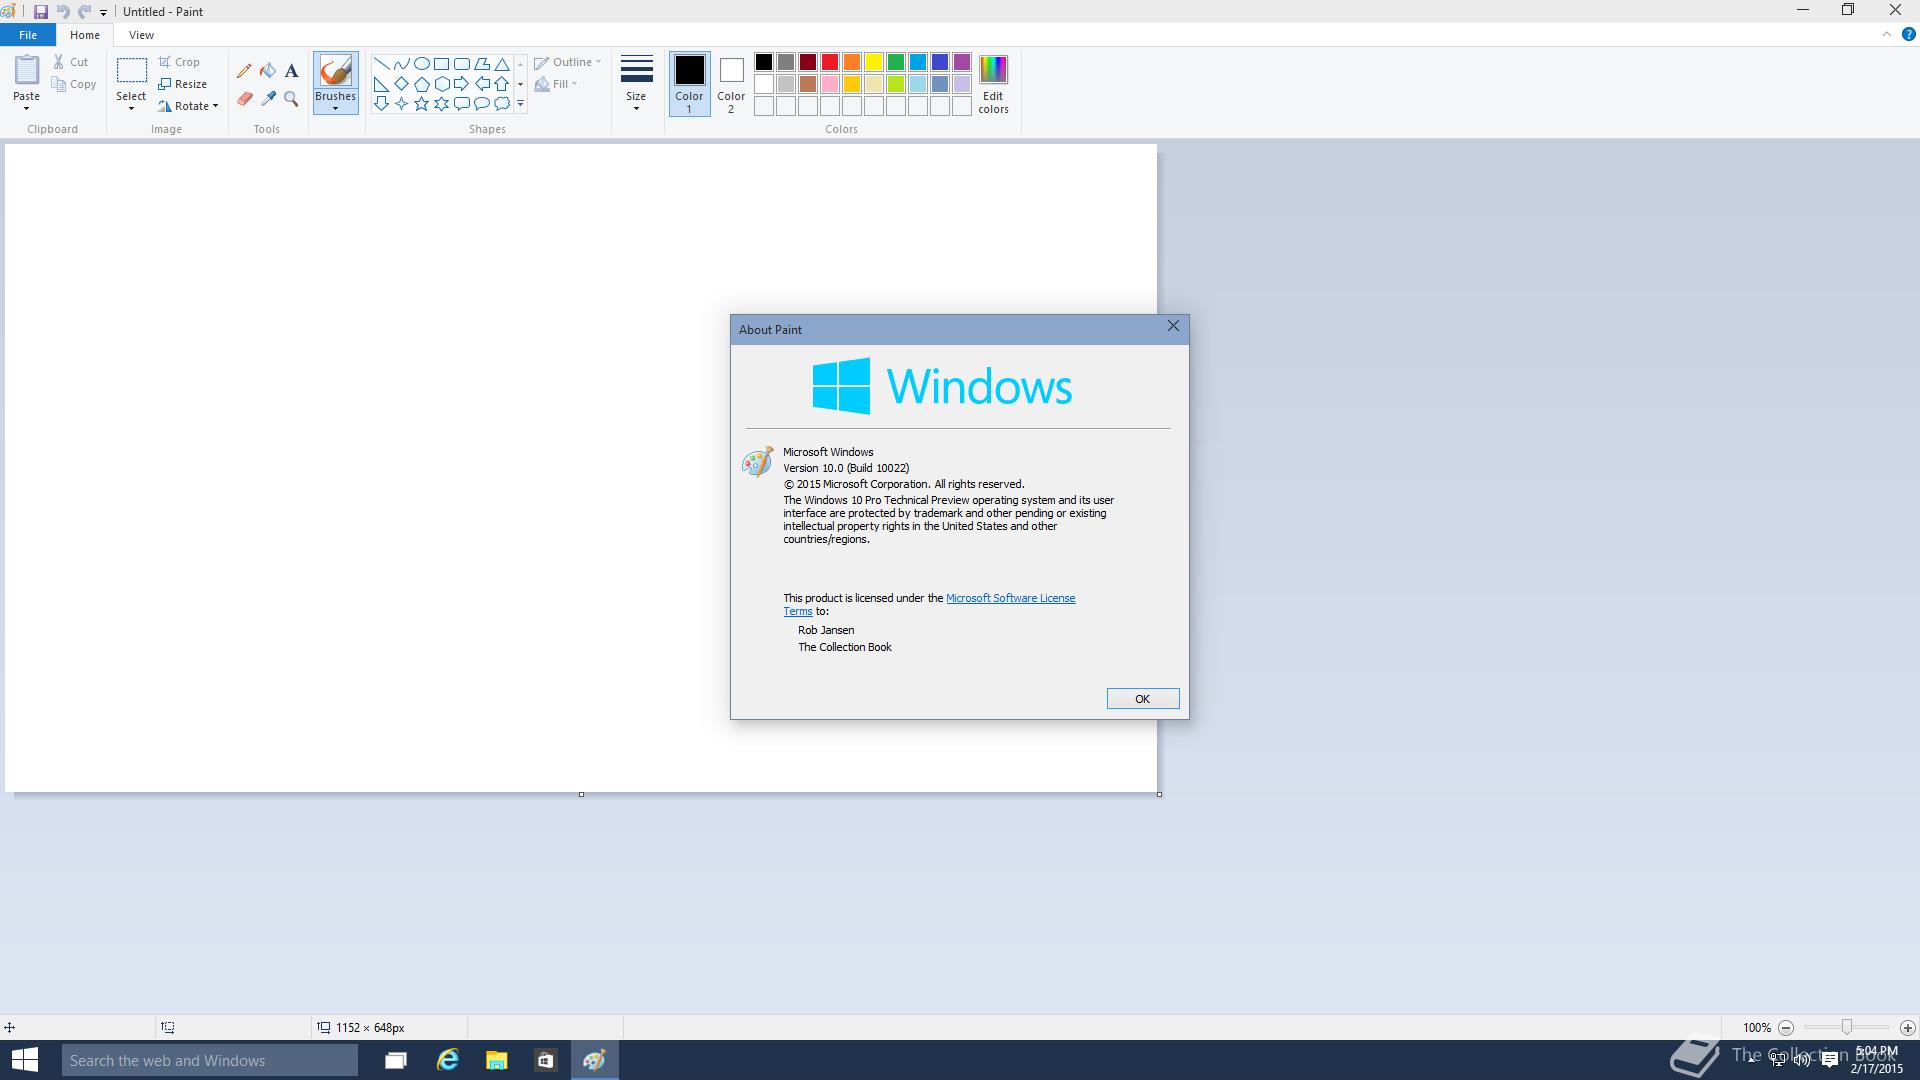Choose the Line shape
The image size is (1920, 1080).
[x=381, y=64]
